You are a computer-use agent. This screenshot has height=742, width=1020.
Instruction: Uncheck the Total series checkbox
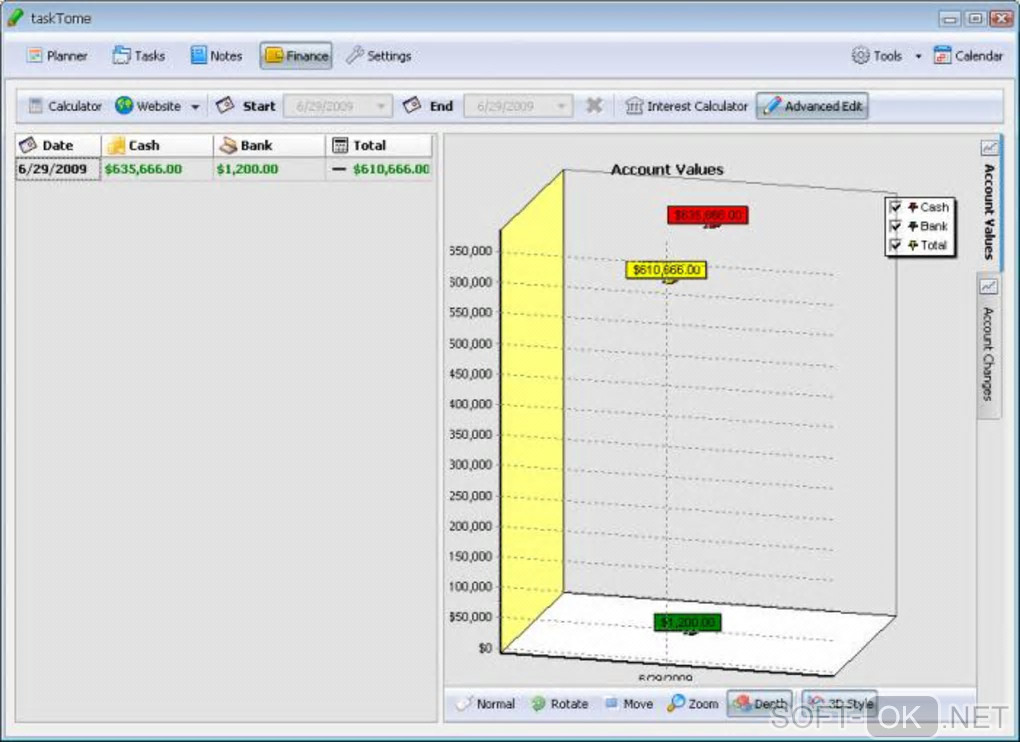895,245
